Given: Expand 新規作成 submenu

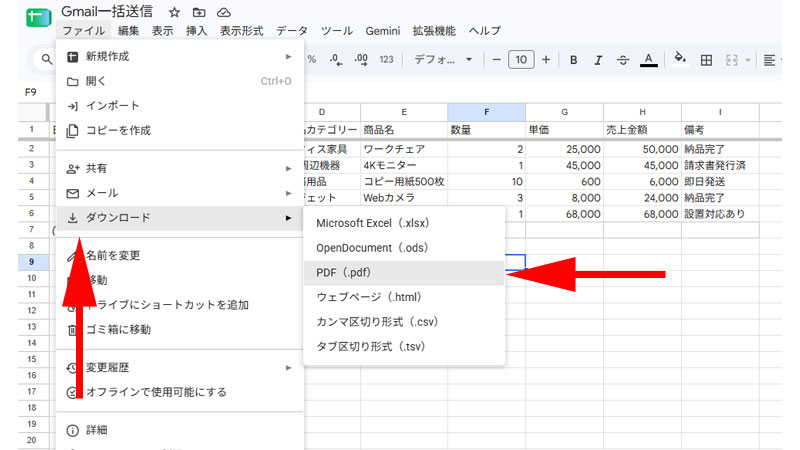Looking at the screenshot, I should (x=180, y=56).
